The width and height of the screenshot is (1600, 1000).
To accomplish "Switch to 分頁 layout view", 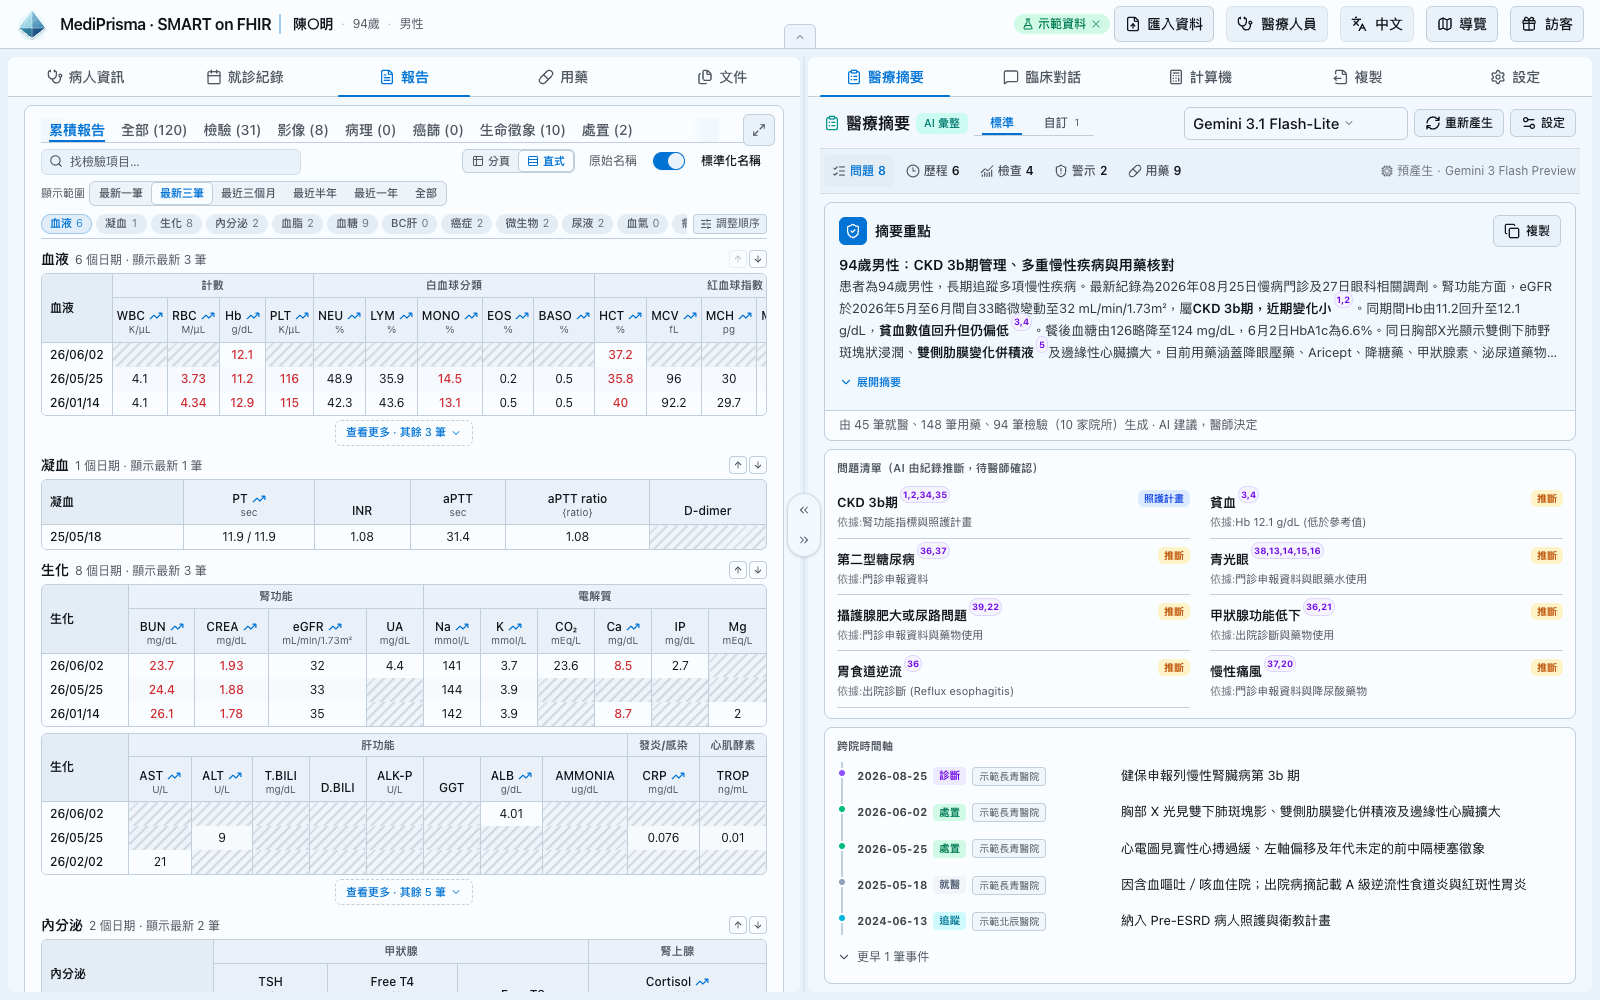I will (x=491, y=161).
